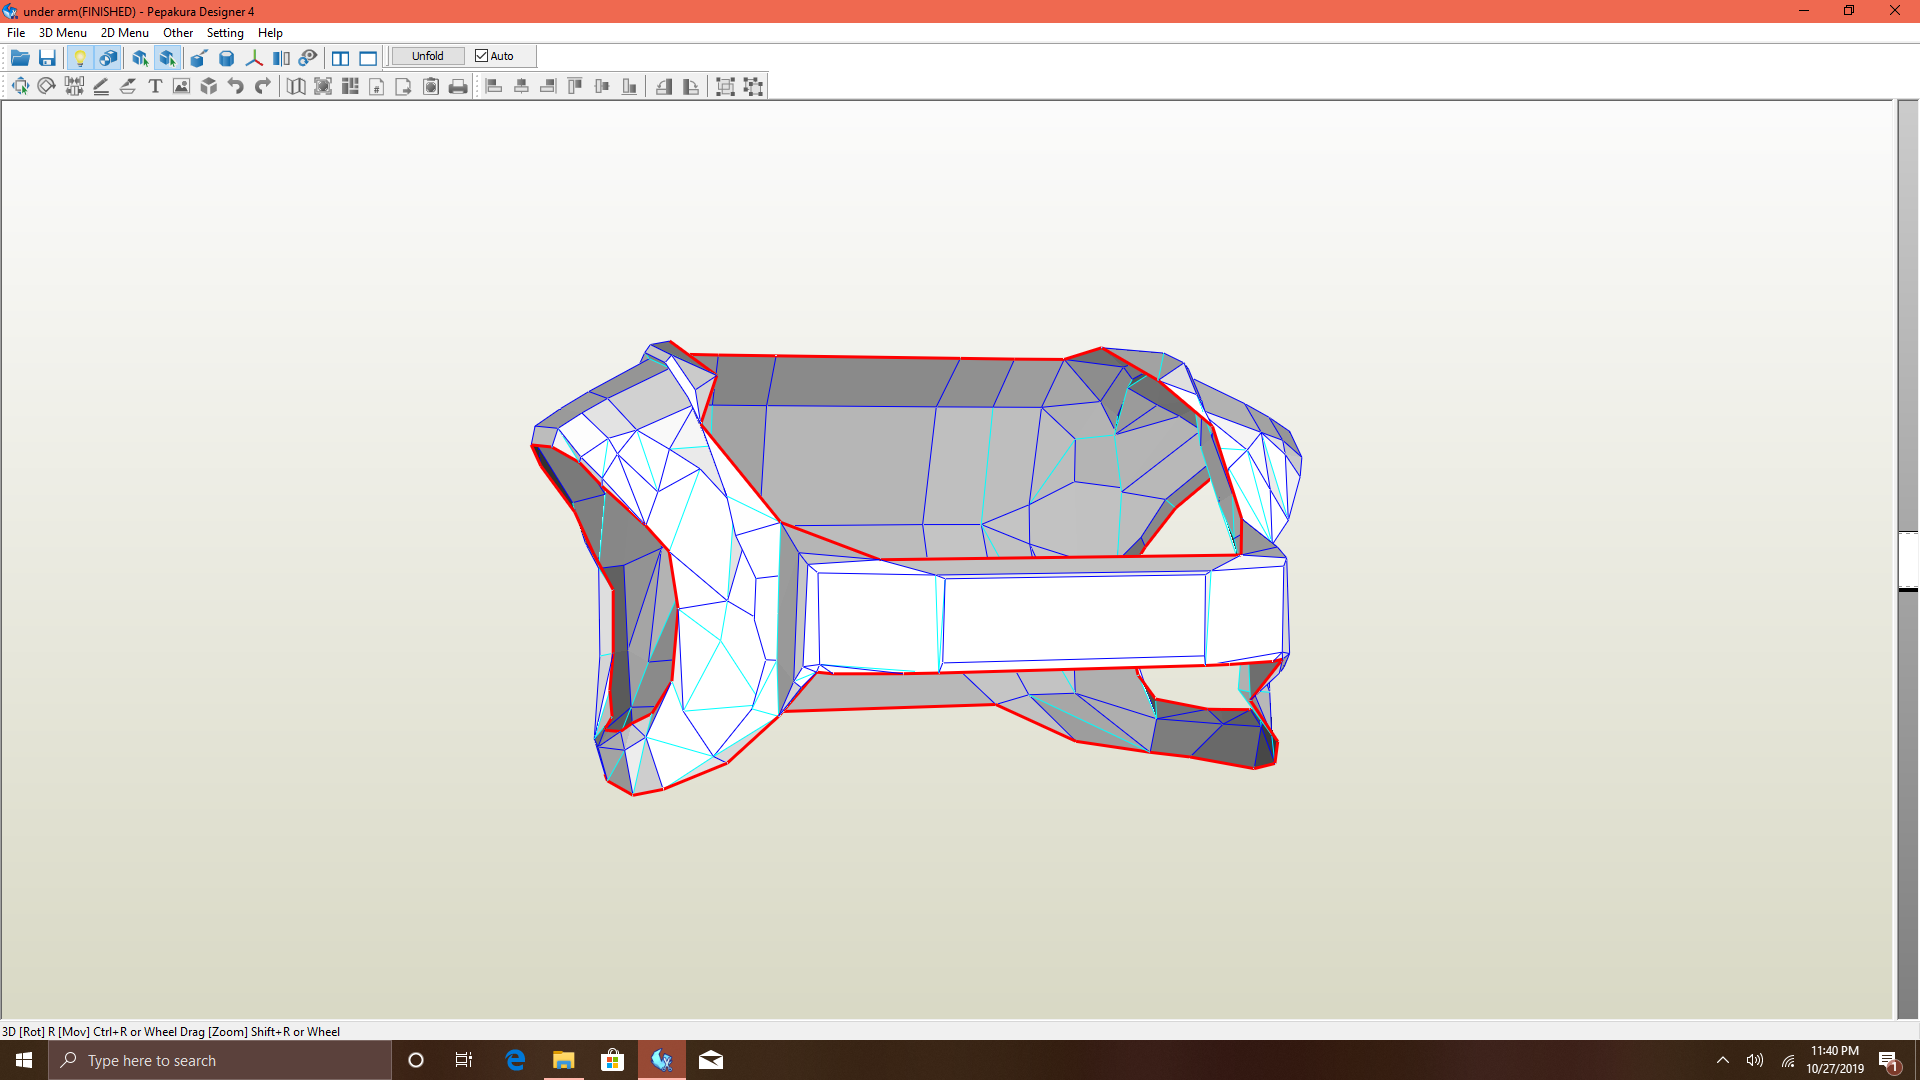1920x1080 pixels.
Task: Open Cortana circle icon in taskbar
Action: coord(416,1060)
